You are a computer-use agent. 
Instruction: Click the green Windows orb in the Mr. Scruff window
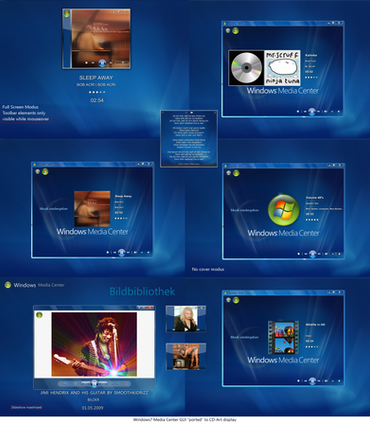pos(235,31)
